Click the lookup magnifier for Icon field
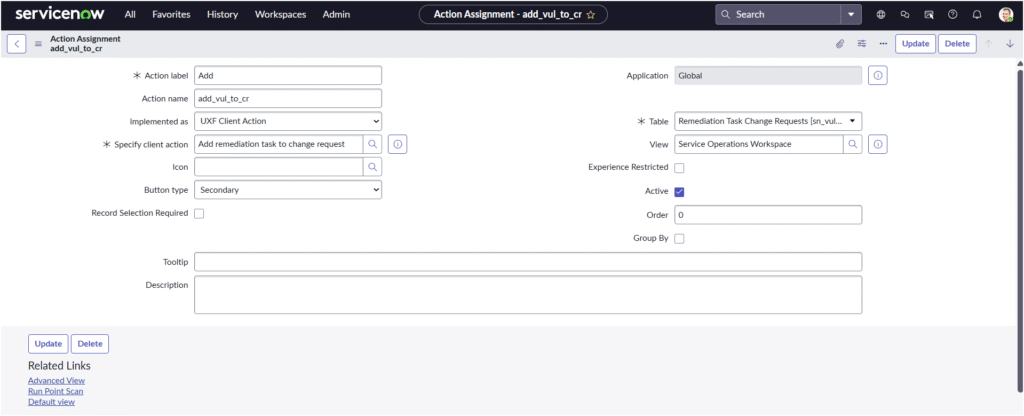1024x416 pixels. point(371,167)
